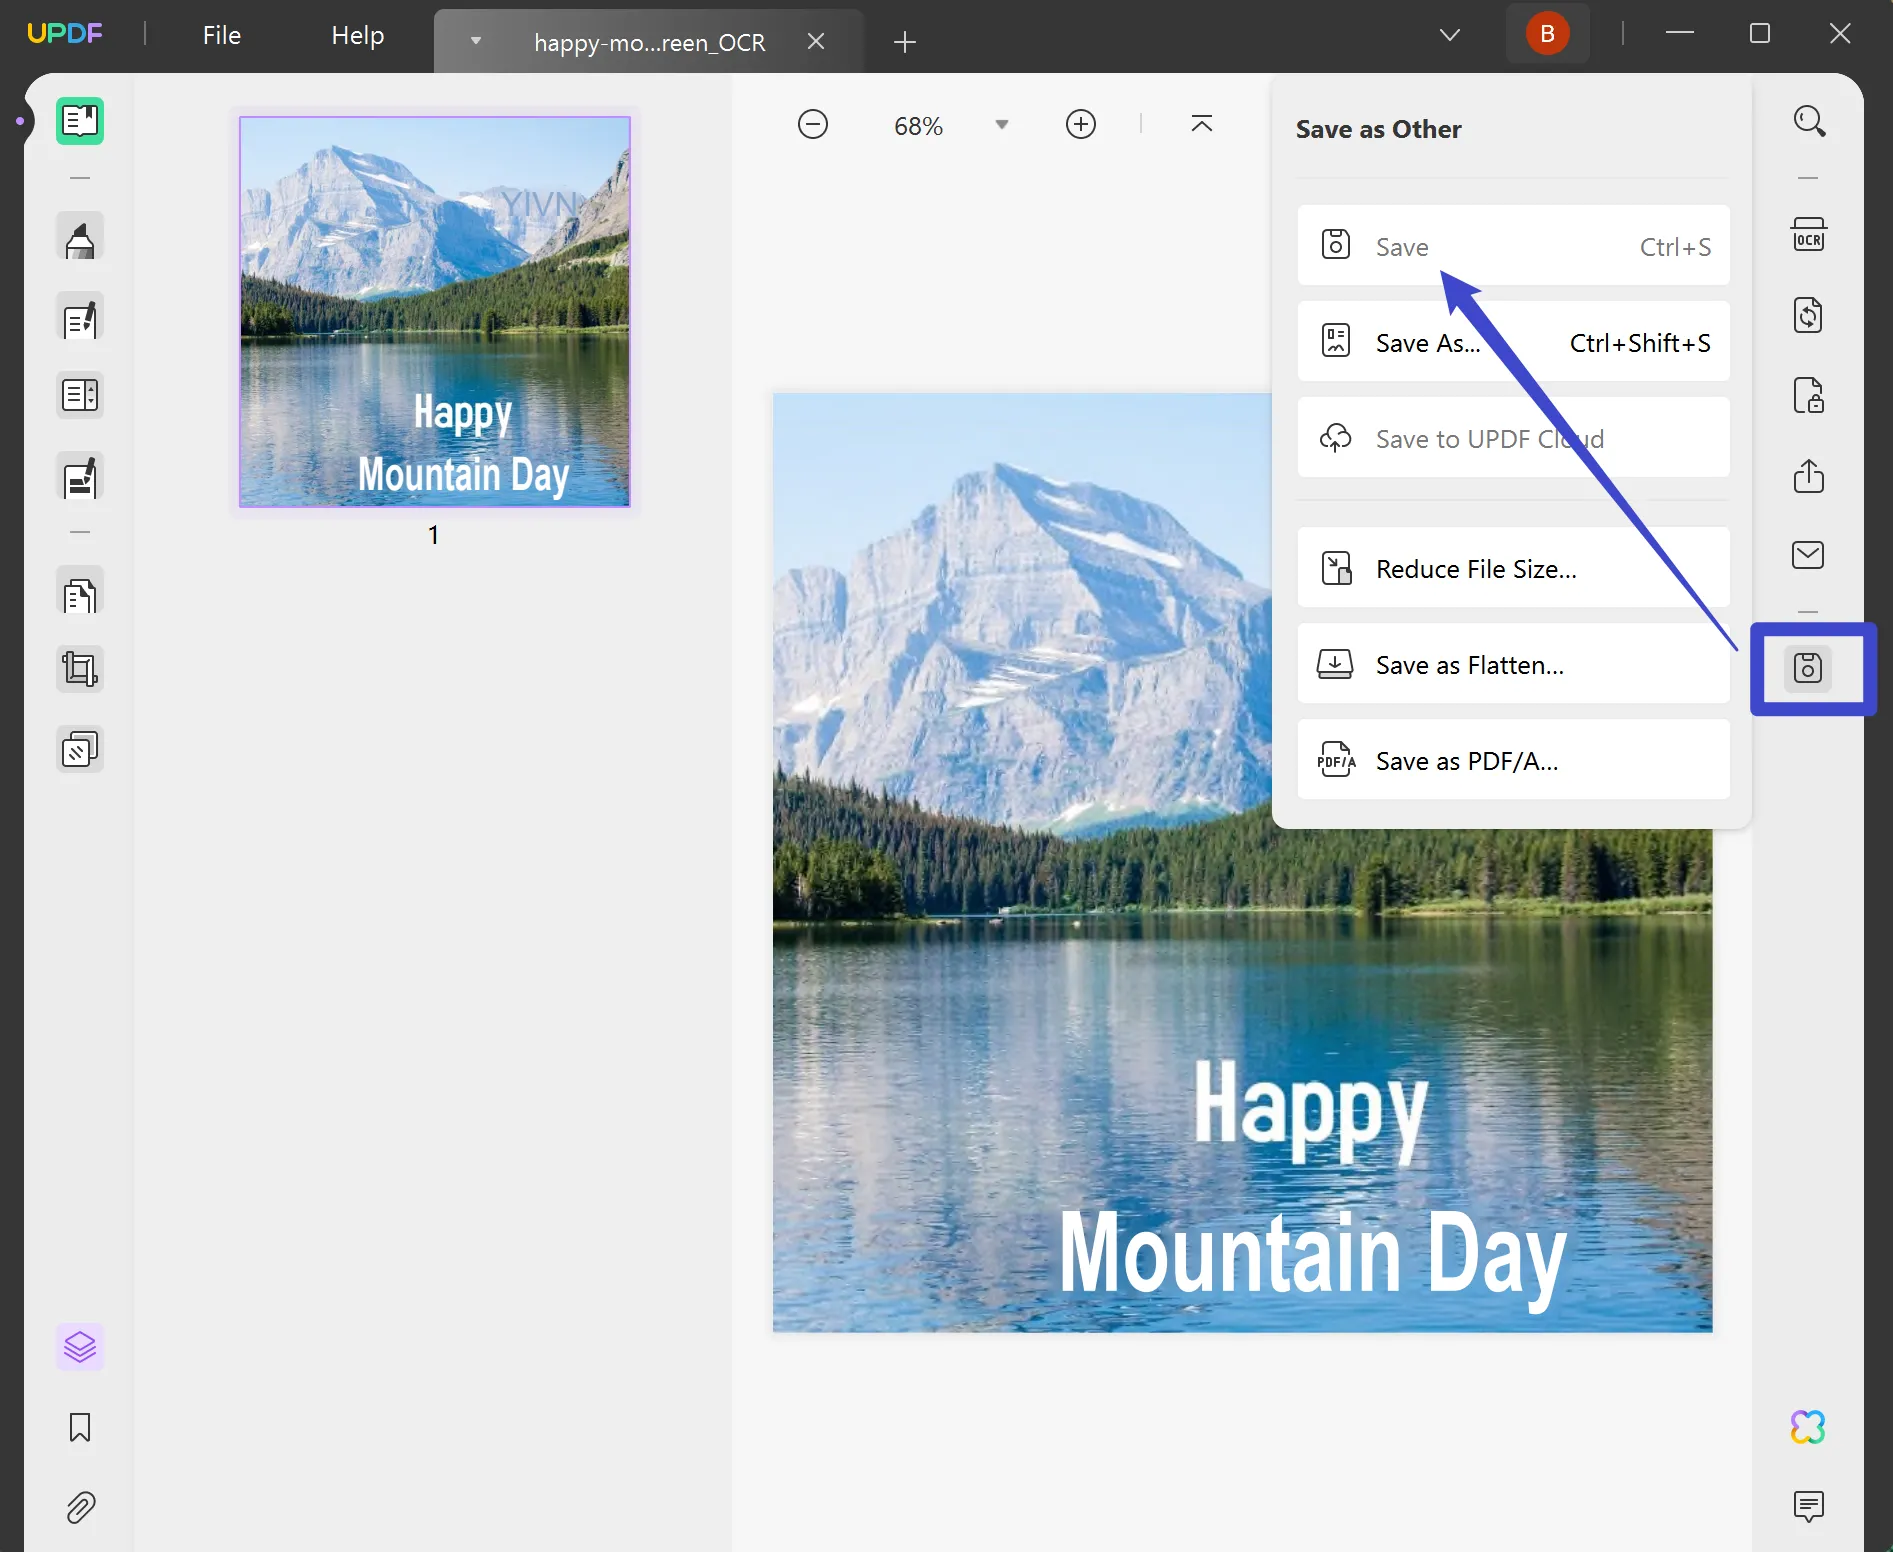Open the Organize Pages tool
The width and height of the screenshot is (1893, 1552).
coord(80,395)
